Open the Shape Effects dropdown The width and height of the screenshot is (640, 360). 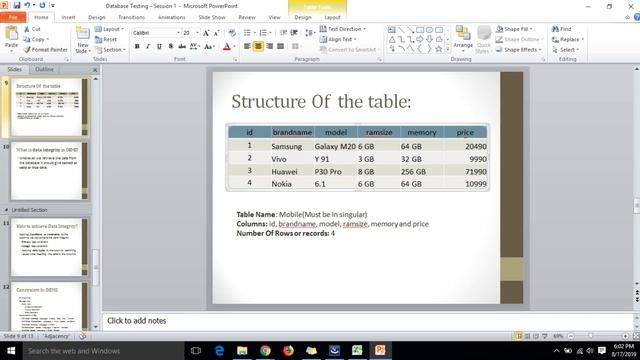(x=519, y=49)
